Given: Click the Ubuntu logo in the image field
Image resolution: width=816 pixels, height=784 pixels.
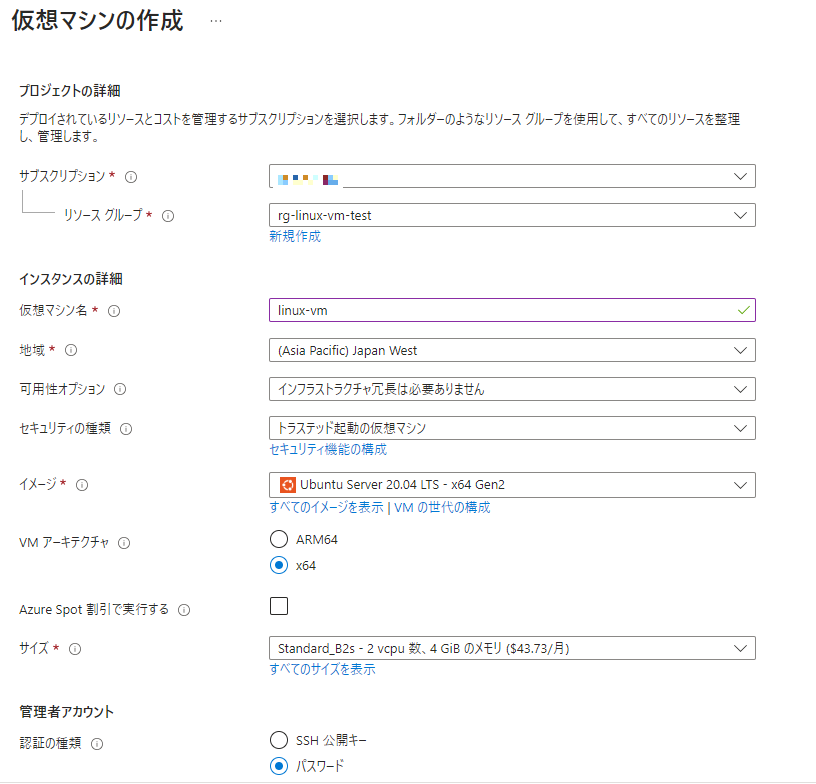Looking at the screenshot, I should [x=289, y=485].
